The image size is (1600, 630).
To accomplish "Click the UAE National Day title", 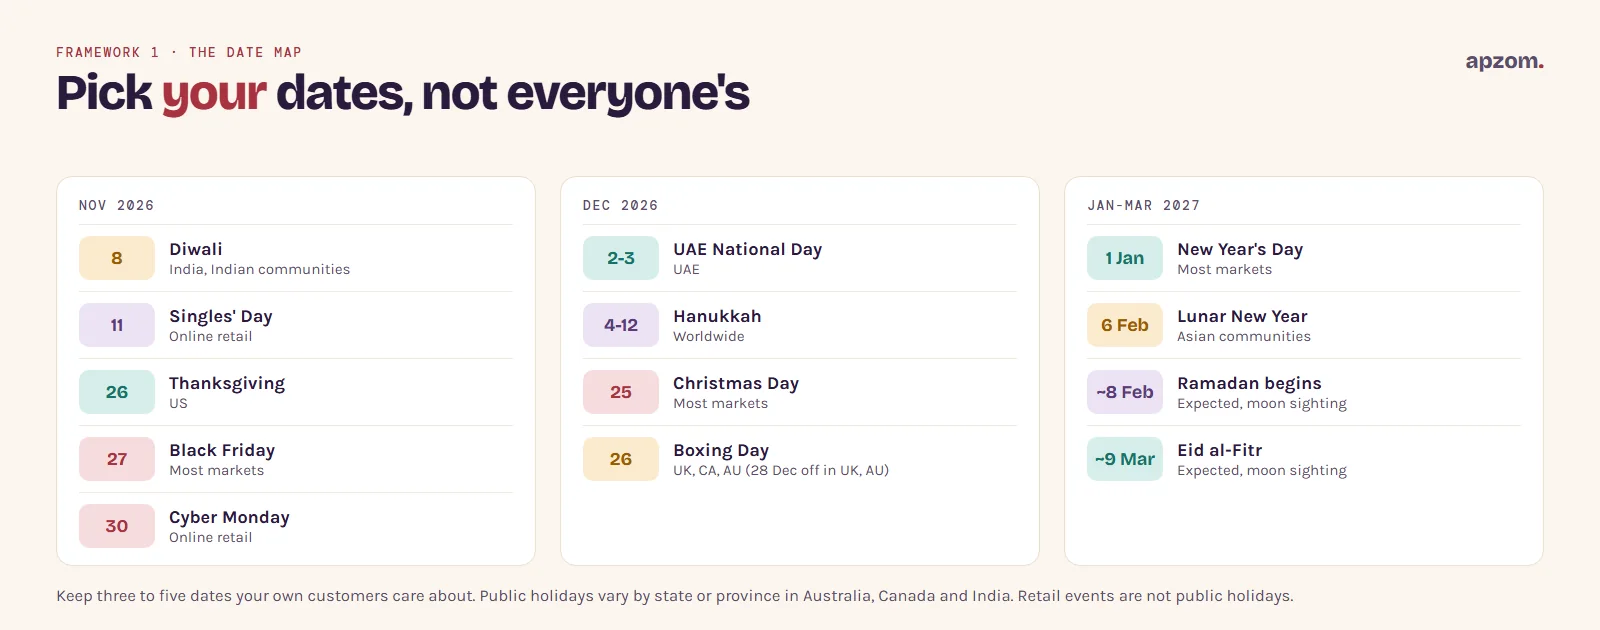I will (747, 249).
